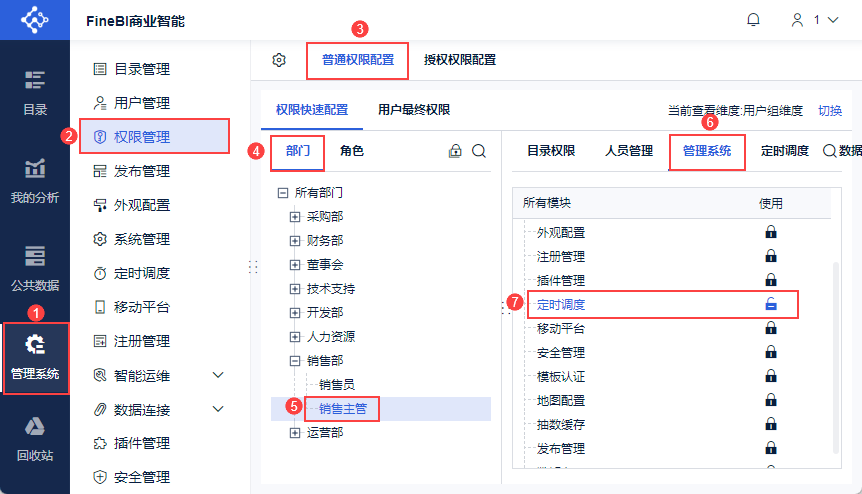The width and height of the screenshot is (862, 494).
Task: Expand the 智能运维 menu chevron
Action: pos(219,375)
